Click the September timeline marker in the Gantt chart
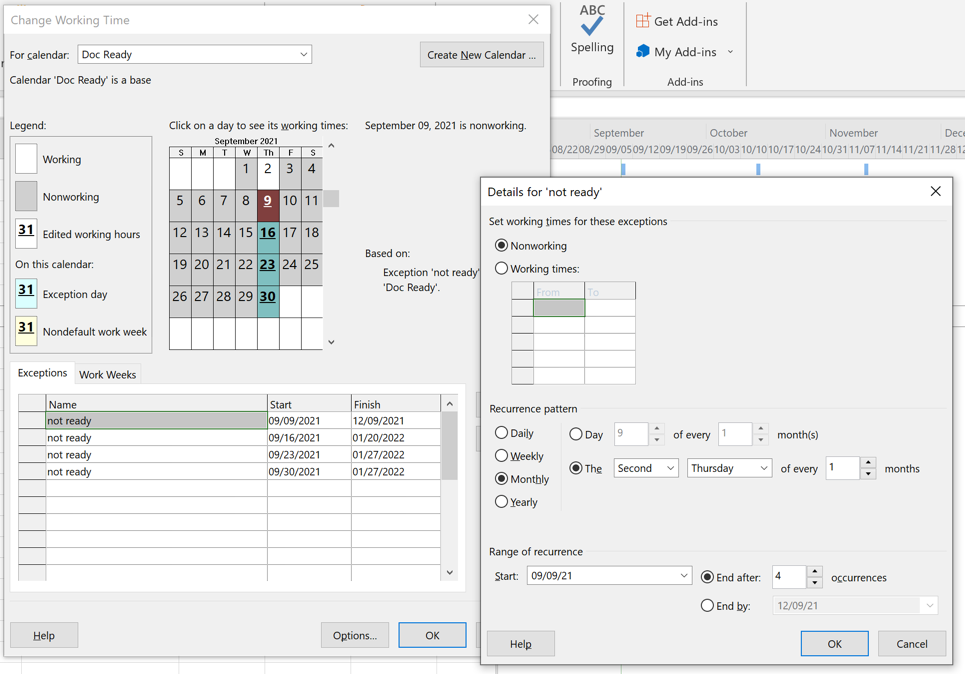The image size is (965, 674). pyautogui.click(x=623, y=169)
